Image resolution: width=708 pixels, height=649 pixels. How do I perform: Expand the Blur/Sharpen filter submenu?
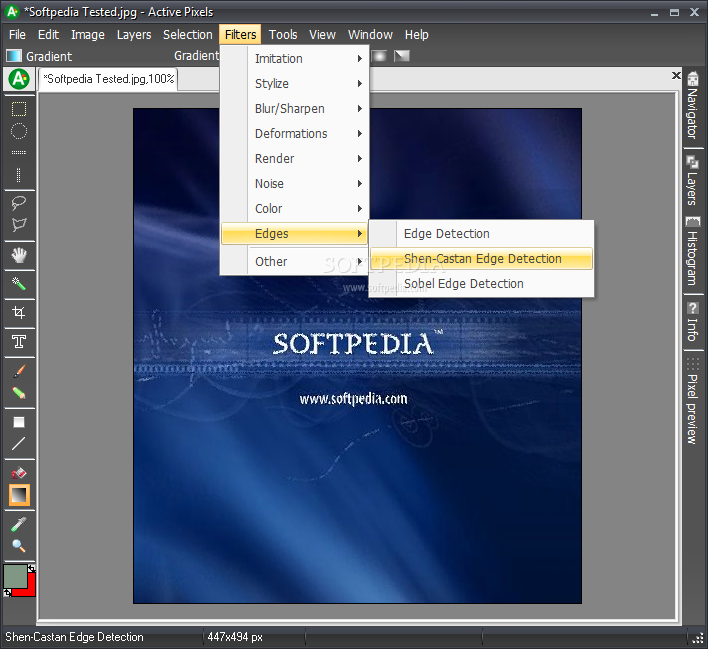click(294, 109)
